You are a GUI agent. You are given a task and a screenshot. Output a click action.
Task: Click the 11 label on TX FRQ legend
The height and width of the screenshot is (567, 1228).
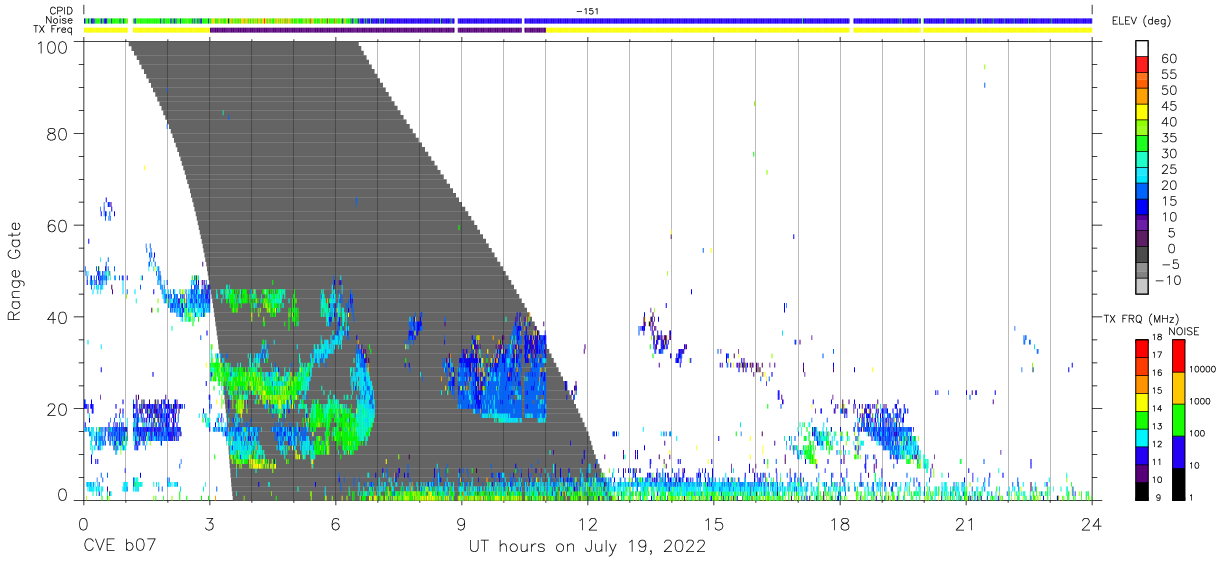click(x=1158, y=463)
